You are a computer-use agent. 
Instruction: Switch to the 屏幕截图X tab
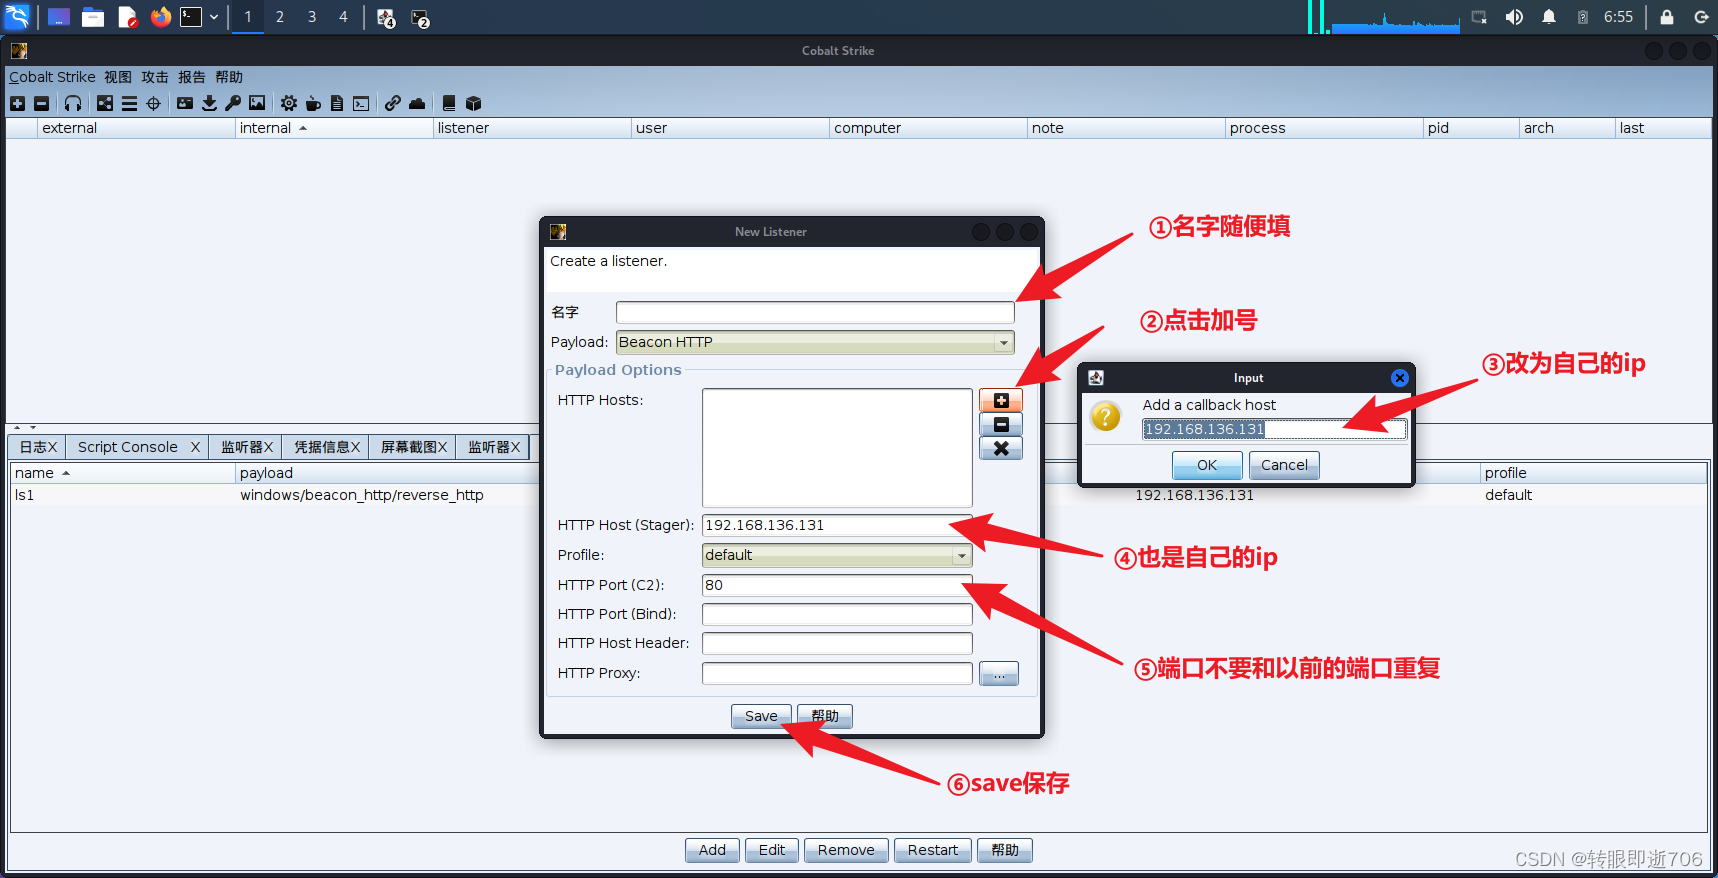pos(413,447)
